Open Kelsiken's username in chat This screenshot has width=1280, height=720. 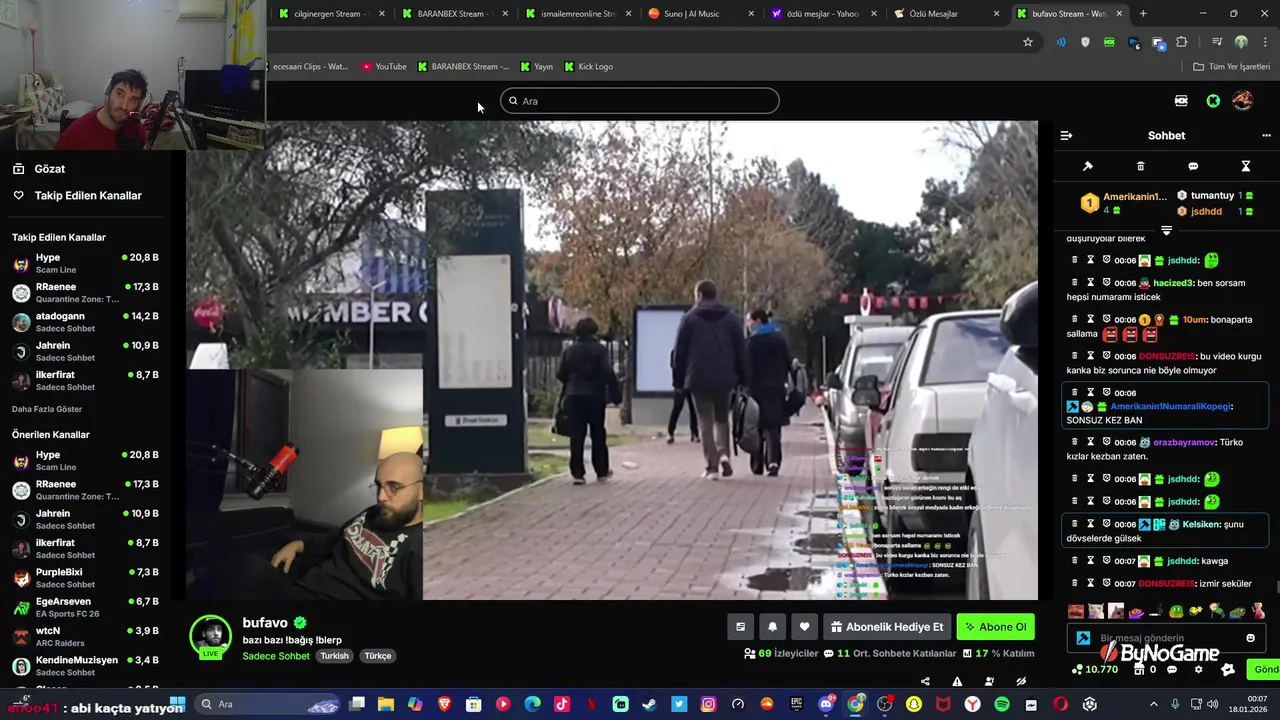coord(1202,524)
